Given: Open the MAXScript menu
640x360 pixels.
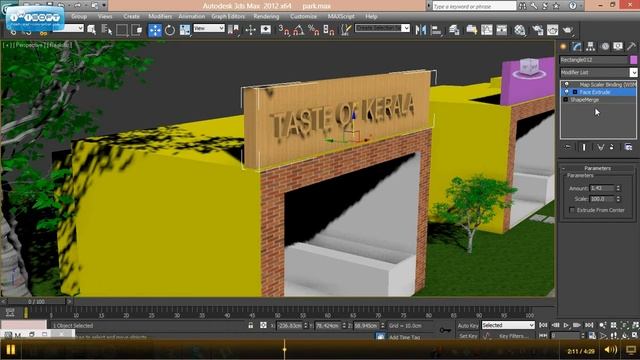Looking at the screenshot, I should tap(341, 16).
